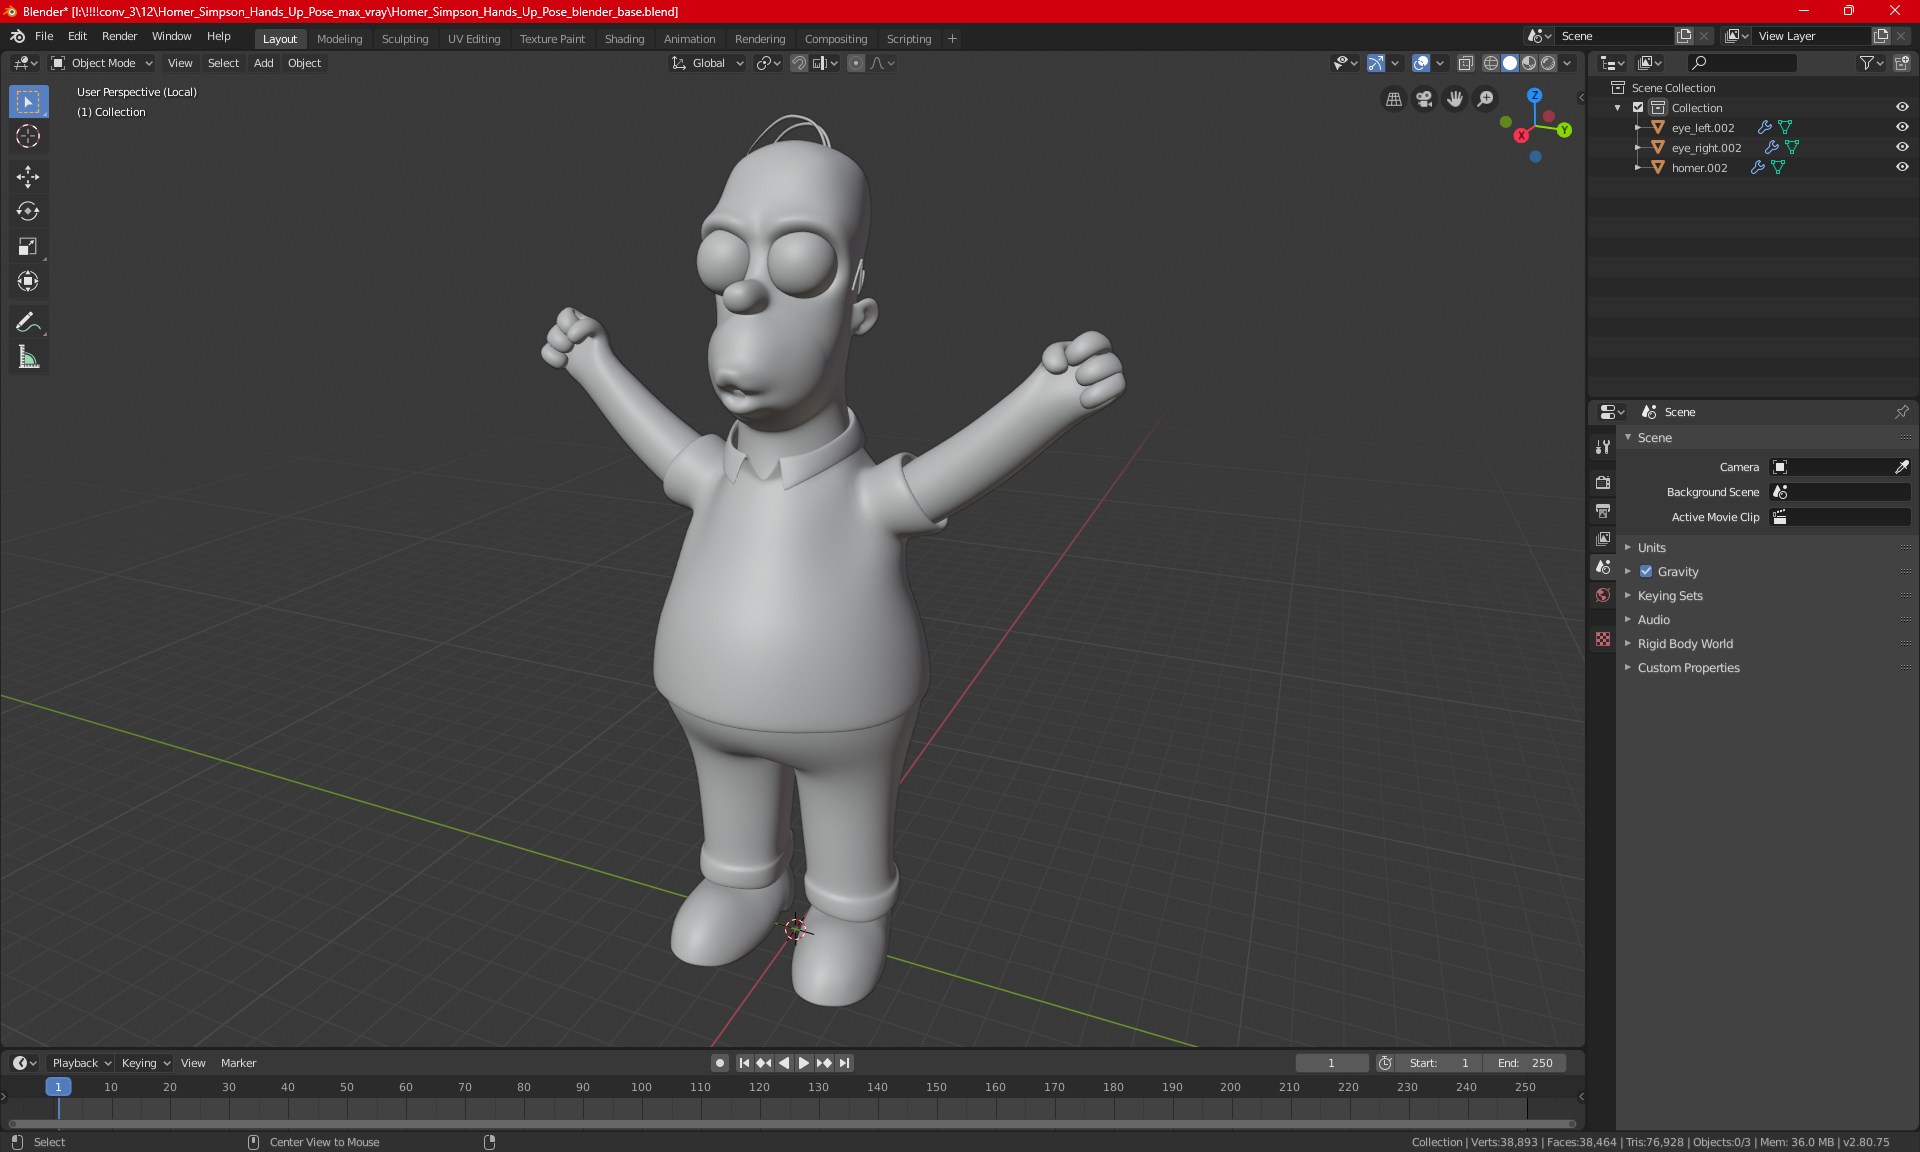The image size is (1920, 1152).
Task: Open Global transform orientation dropdown
Action: click(x=707, y=63)
